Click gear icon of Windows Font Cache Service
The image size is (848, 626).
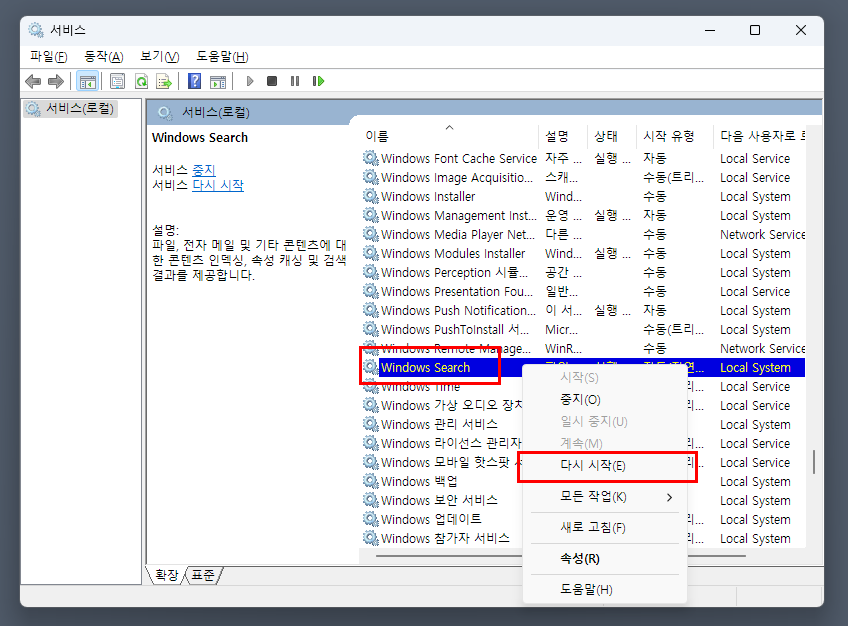[370, 158]
